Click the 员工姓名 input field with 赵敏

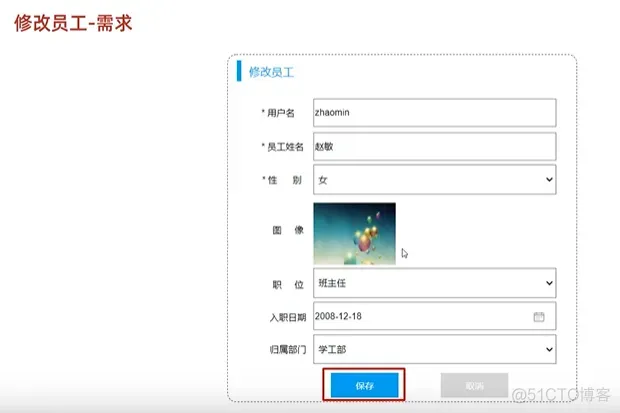point(435,147)
